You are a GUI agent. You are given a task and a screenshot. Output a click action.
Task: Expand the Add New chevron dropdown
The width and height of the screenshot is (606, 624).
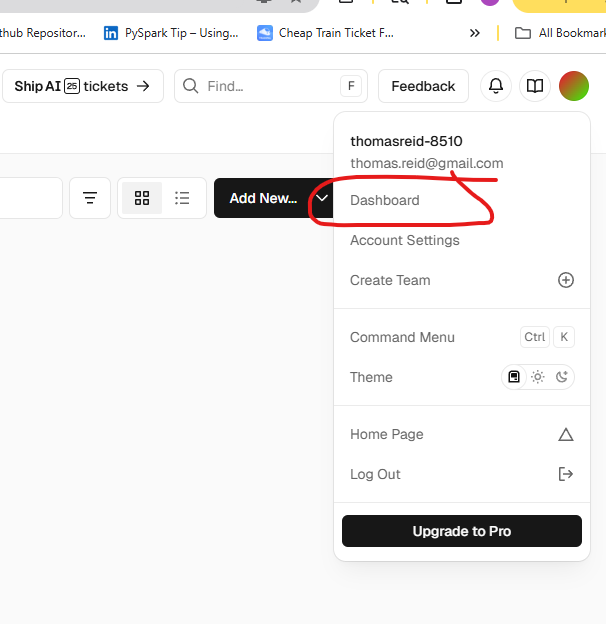click(x=322, y=198)
